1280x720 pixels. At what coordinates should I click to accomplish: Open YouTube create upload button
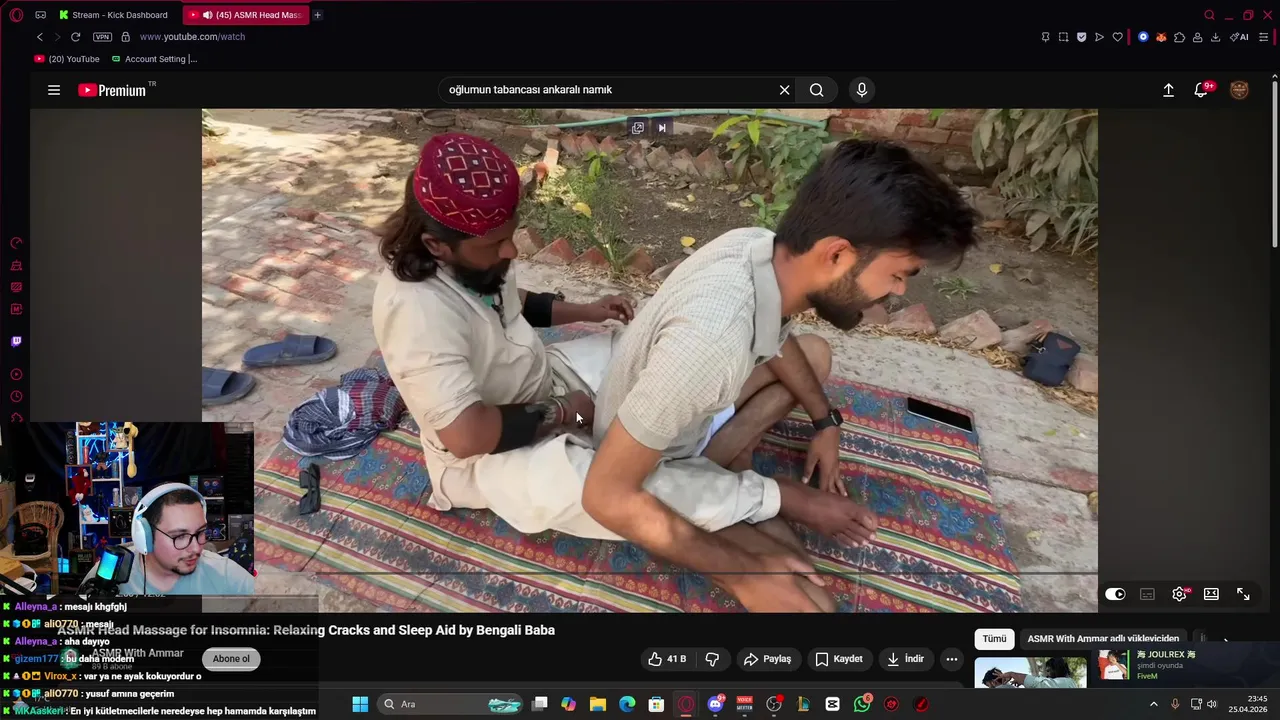(1168, 90)
